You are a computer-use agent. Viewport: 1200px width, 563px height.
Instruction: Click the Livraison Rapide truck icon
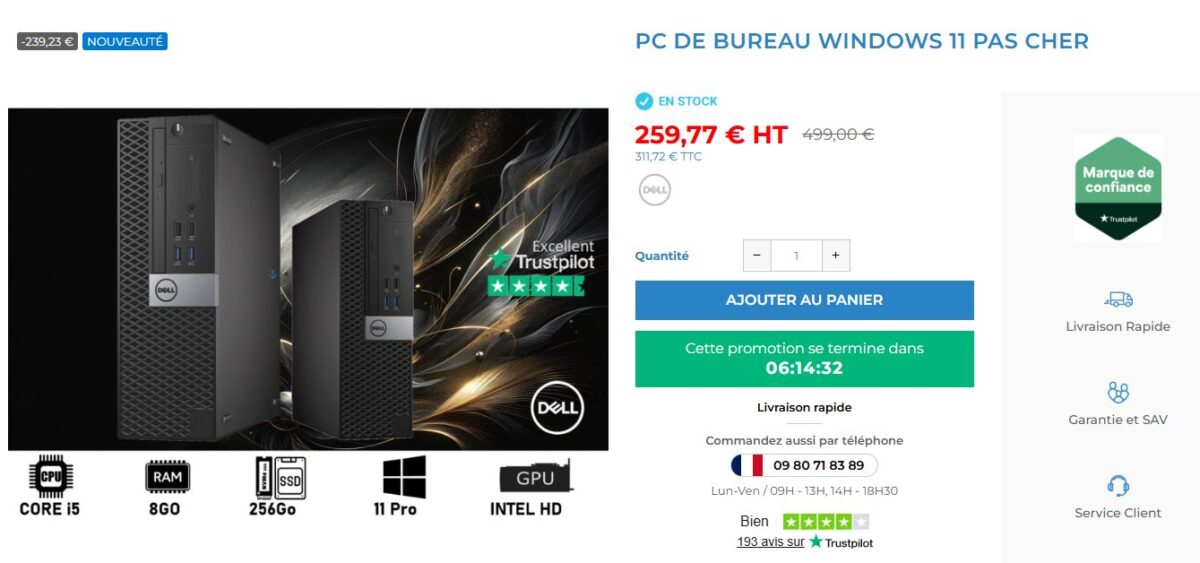tap(1118, 299)
